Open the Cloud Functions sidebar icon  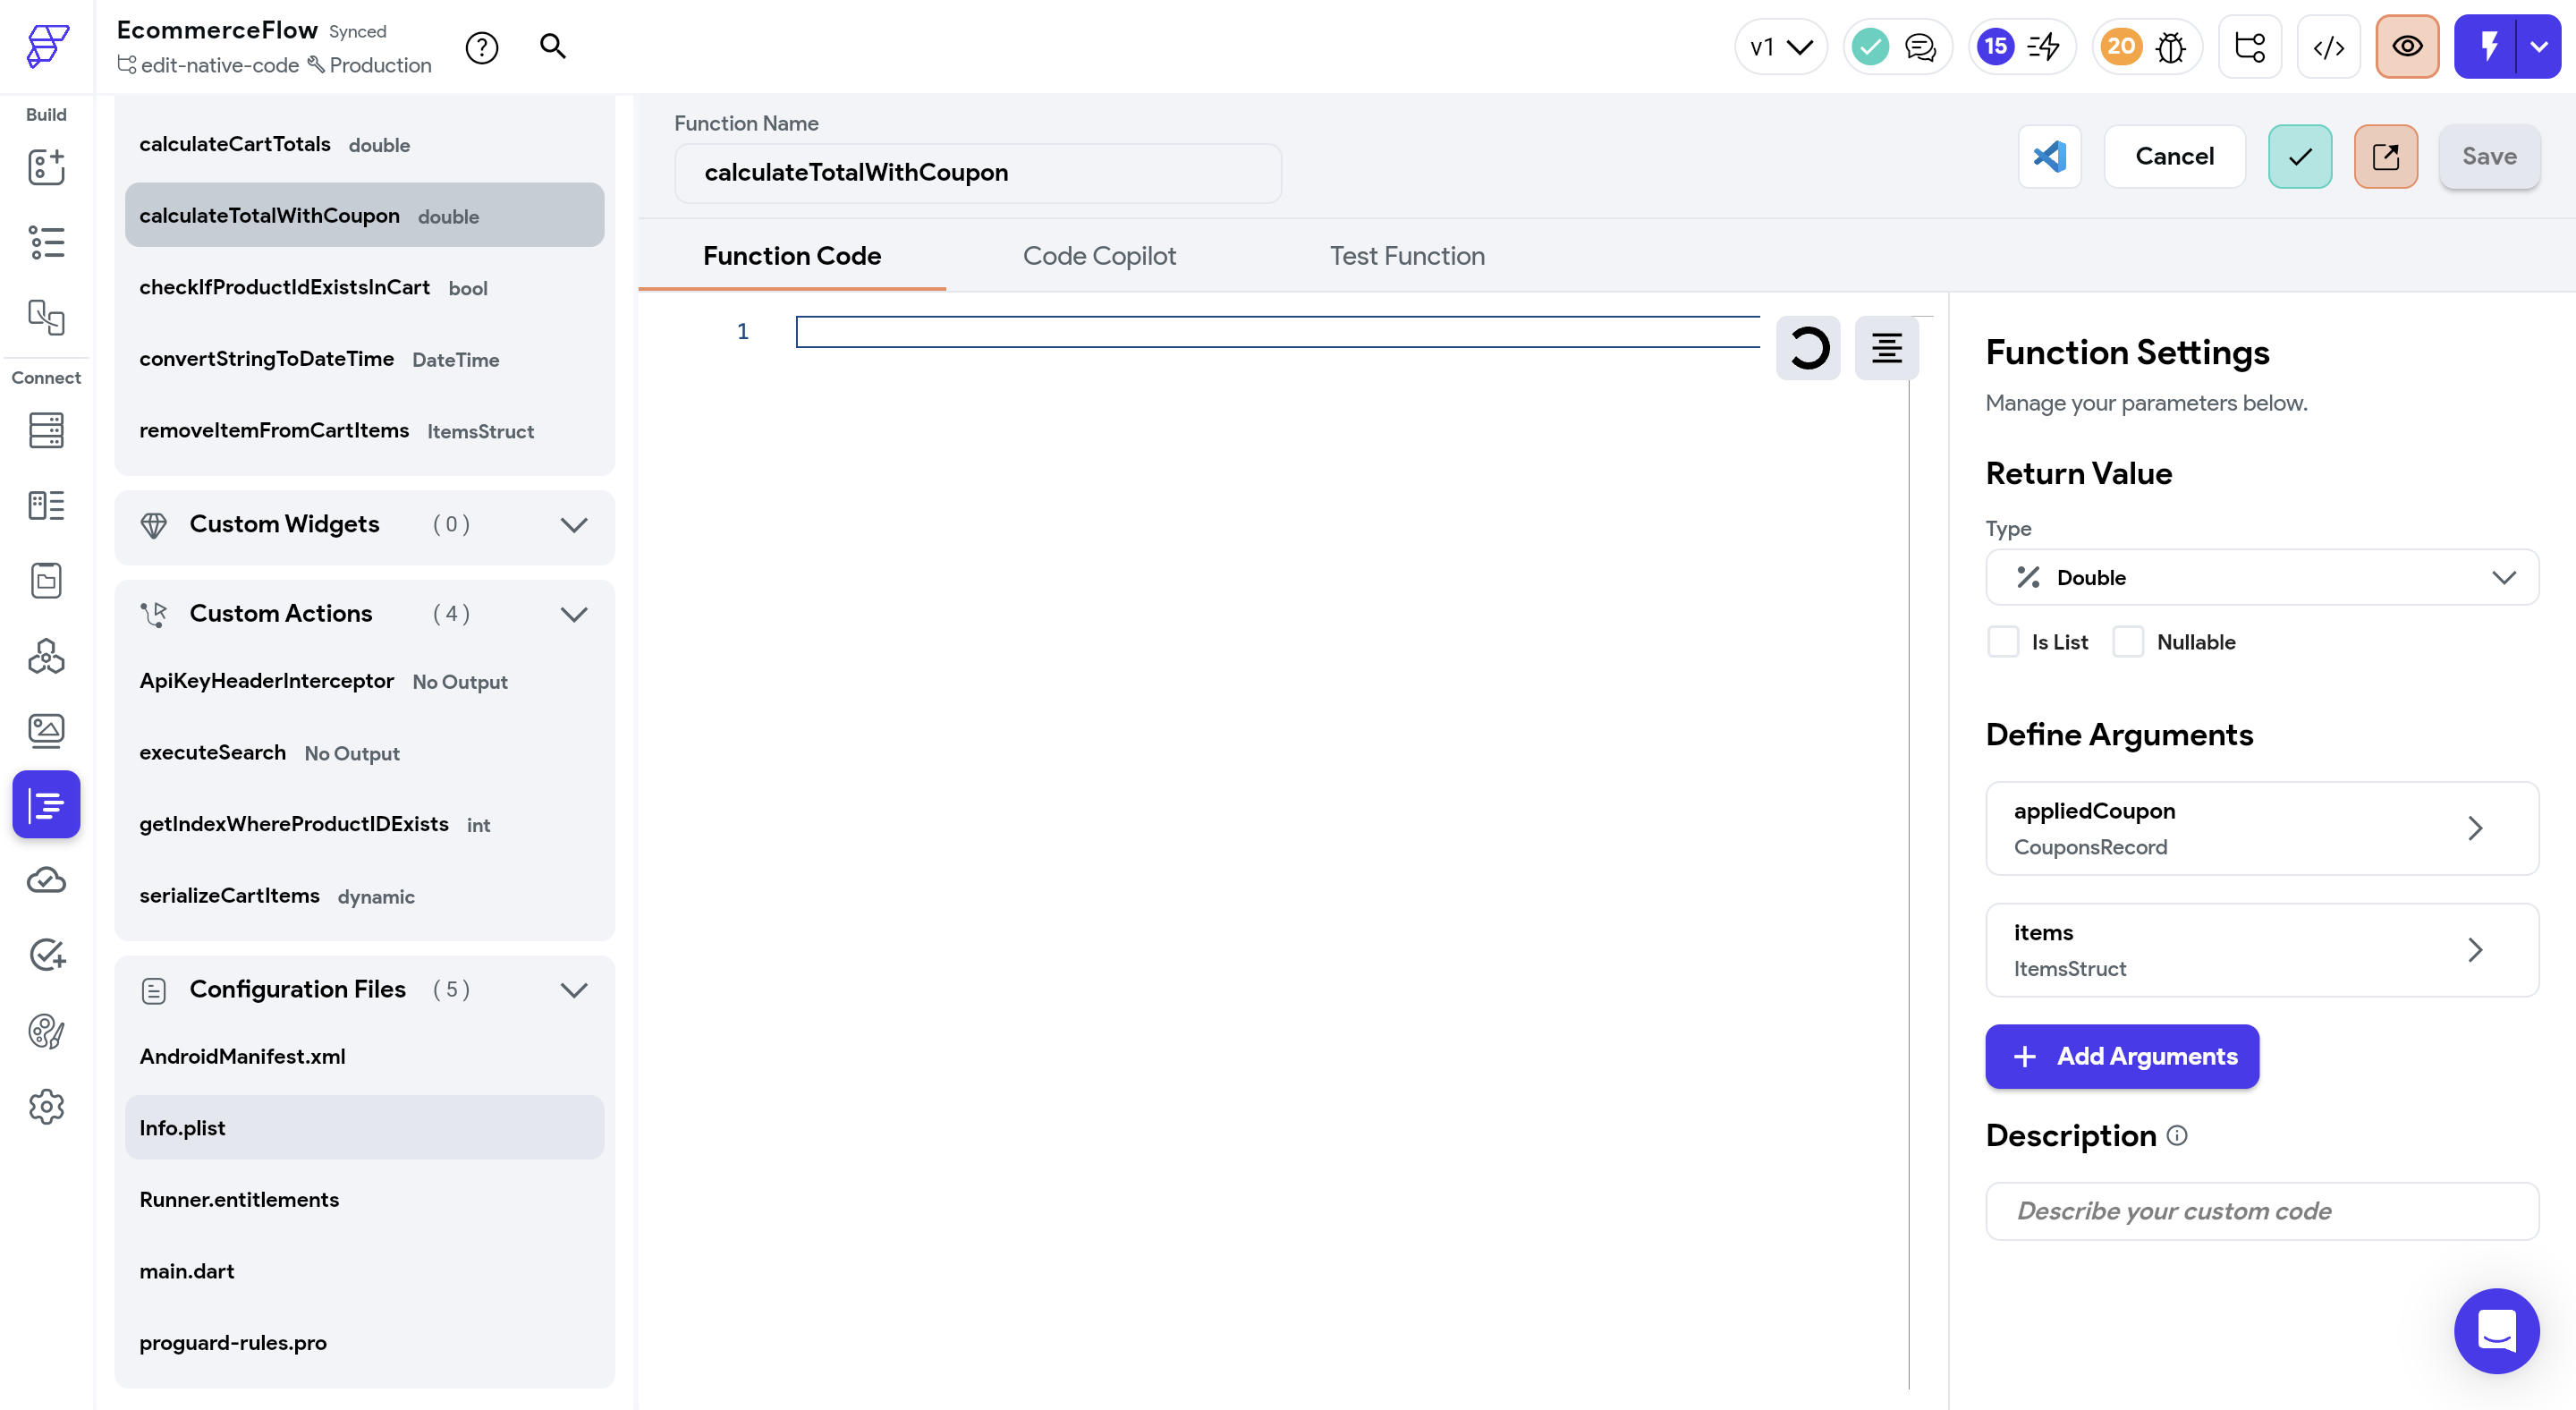click(x=46, y=881)
